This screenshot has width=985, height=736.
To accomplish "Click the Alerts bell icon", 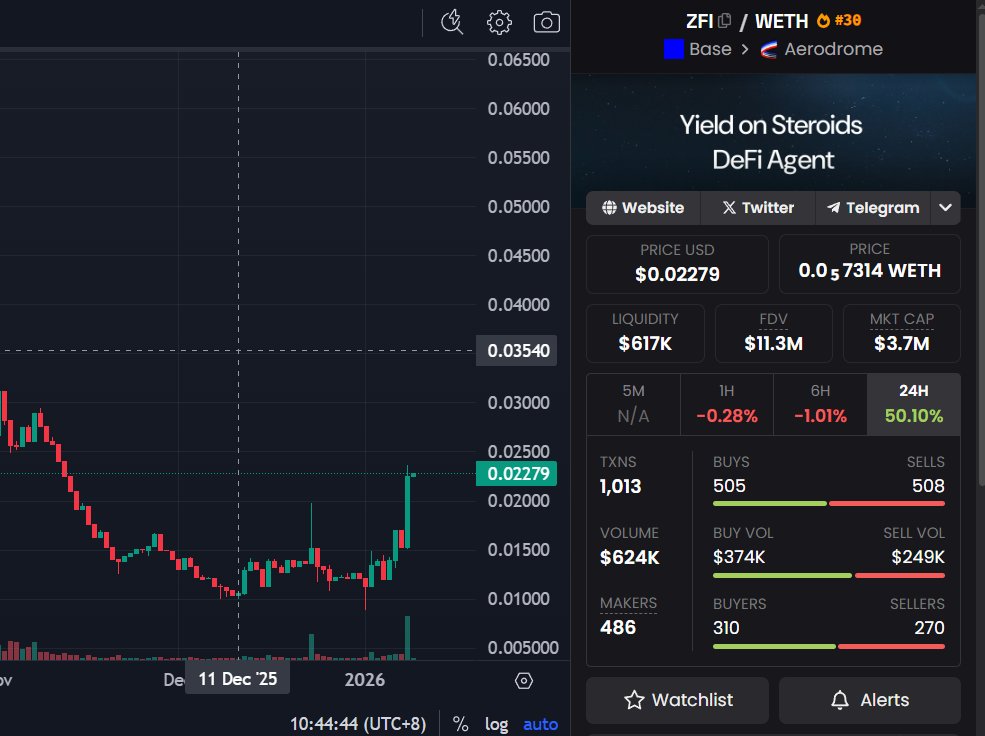I will click(840, 700).
